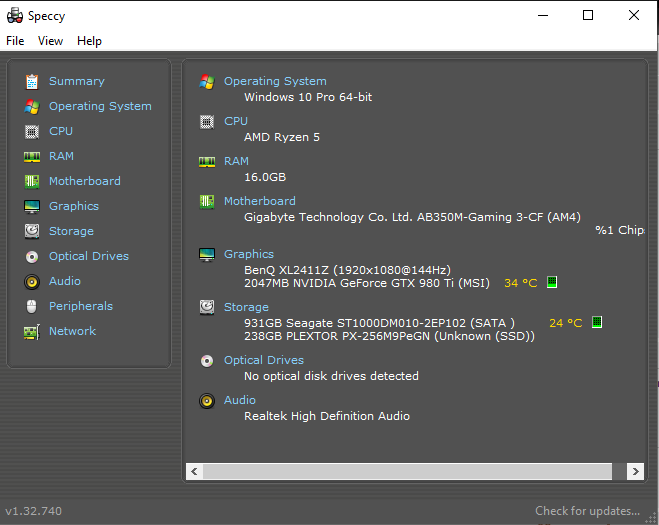Open Peripherals via the mouse icon
Screen dimensions: 659x525
tap(32, 306)
